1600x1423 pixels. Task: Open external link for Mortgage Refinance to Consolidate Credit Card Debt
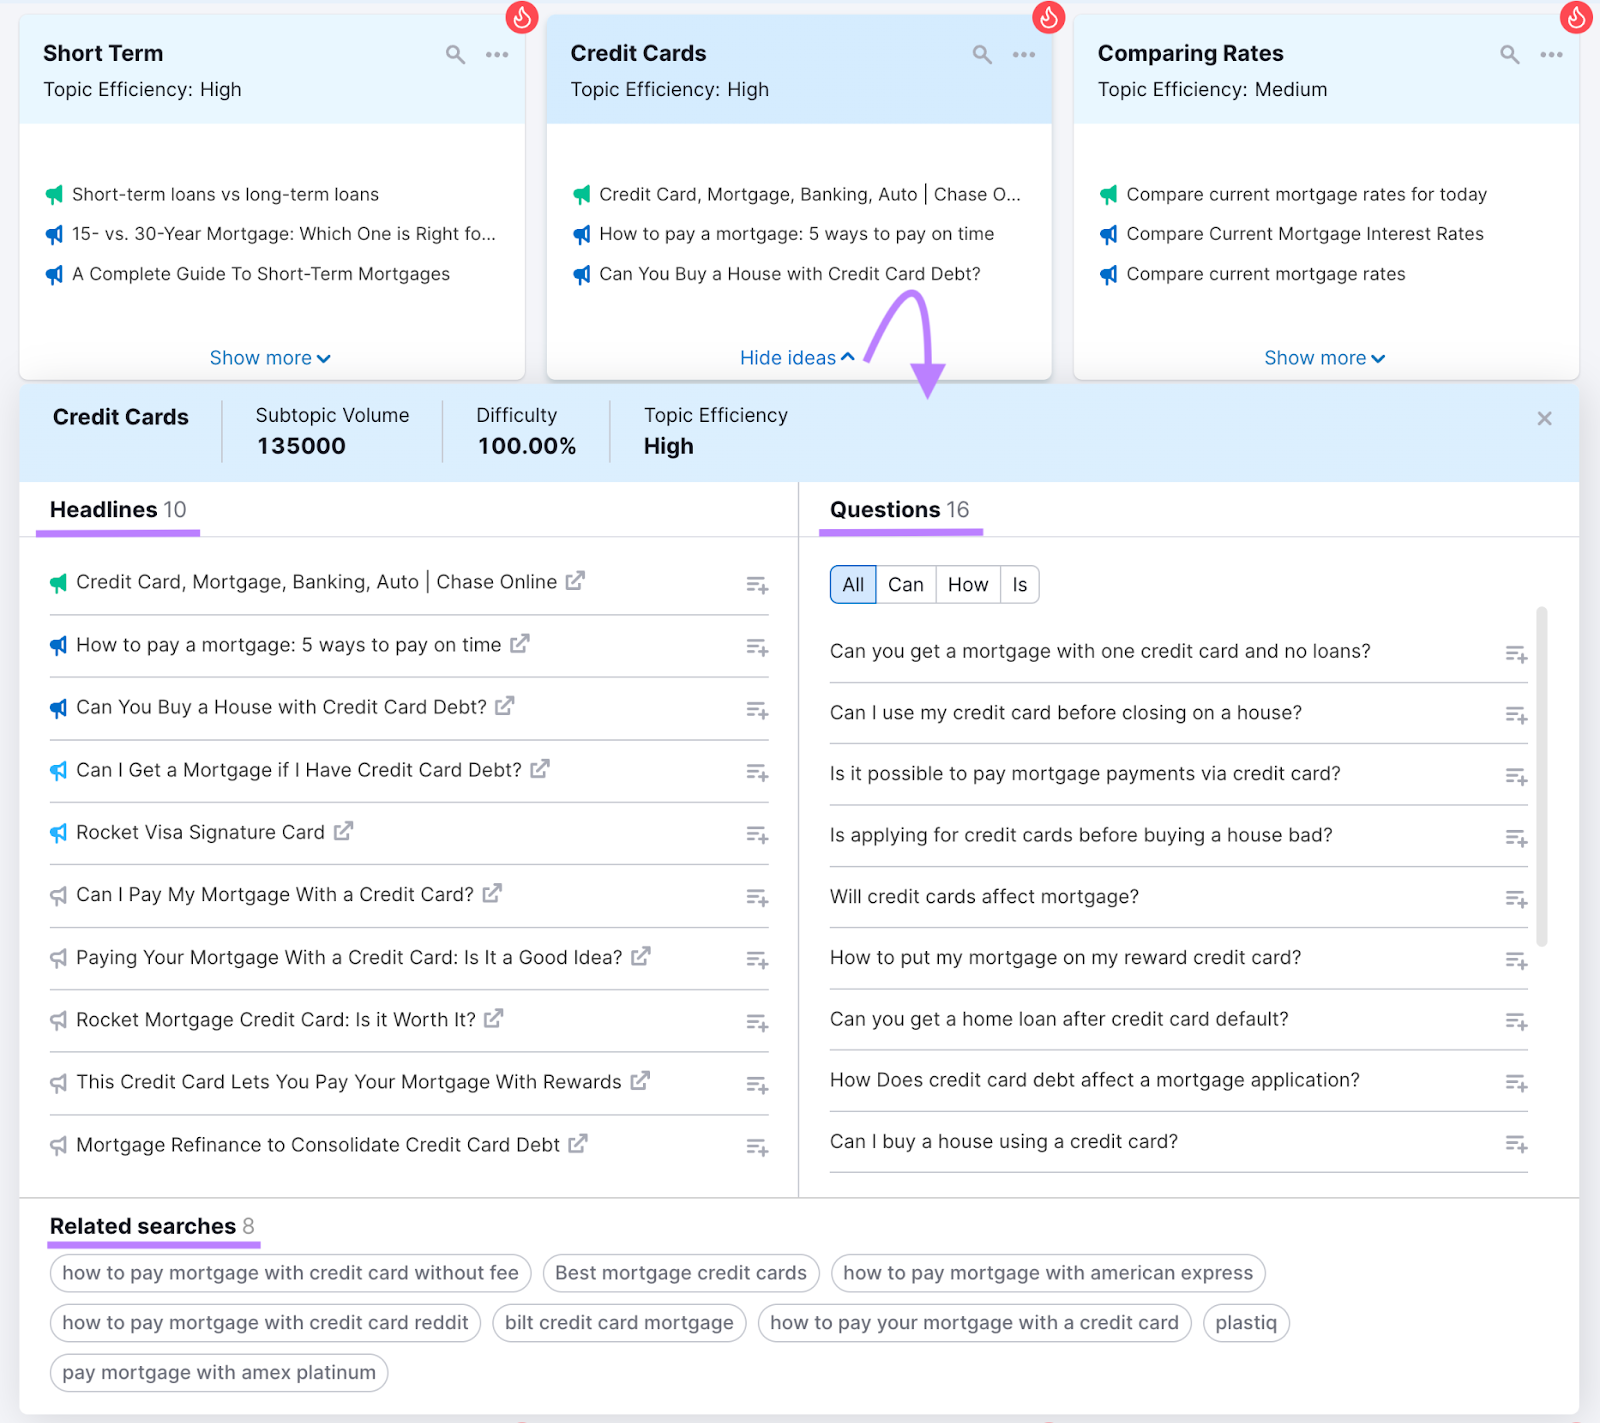(578, 1143)
